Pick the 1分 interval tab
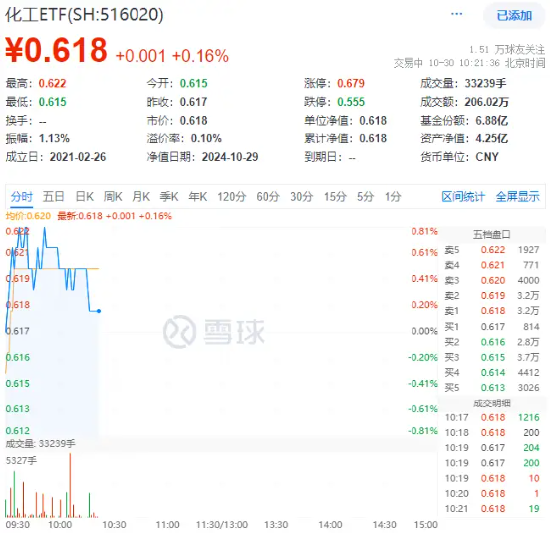Image resolution: width=550 pixels, height=534 pixels. pyautogui.click(x=393, y=196)
